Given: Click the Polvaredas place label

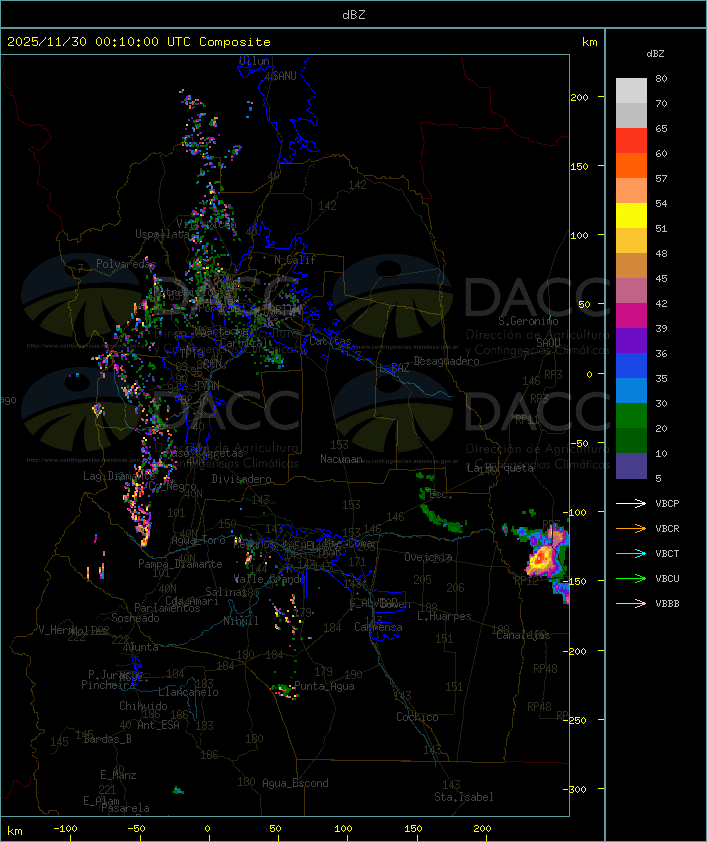Looking at the screenshot, I should pyautogui.click(x=126, y=264).
